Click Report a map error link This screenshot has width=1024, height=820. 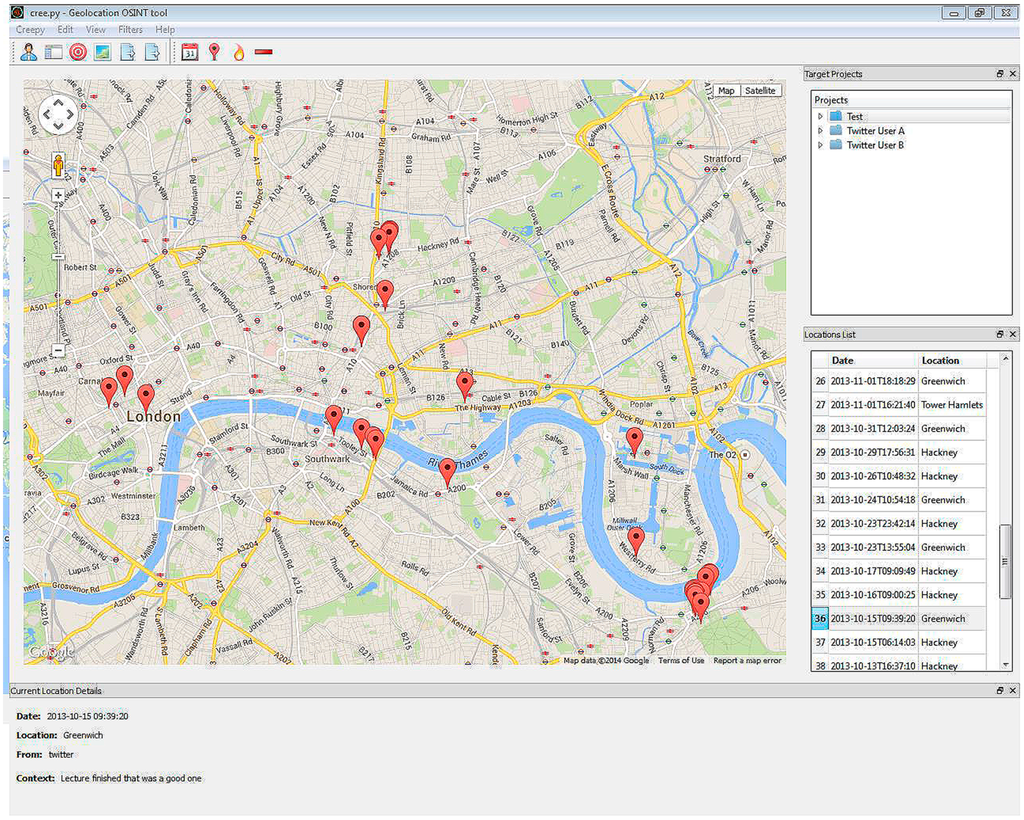coord(747,660)
